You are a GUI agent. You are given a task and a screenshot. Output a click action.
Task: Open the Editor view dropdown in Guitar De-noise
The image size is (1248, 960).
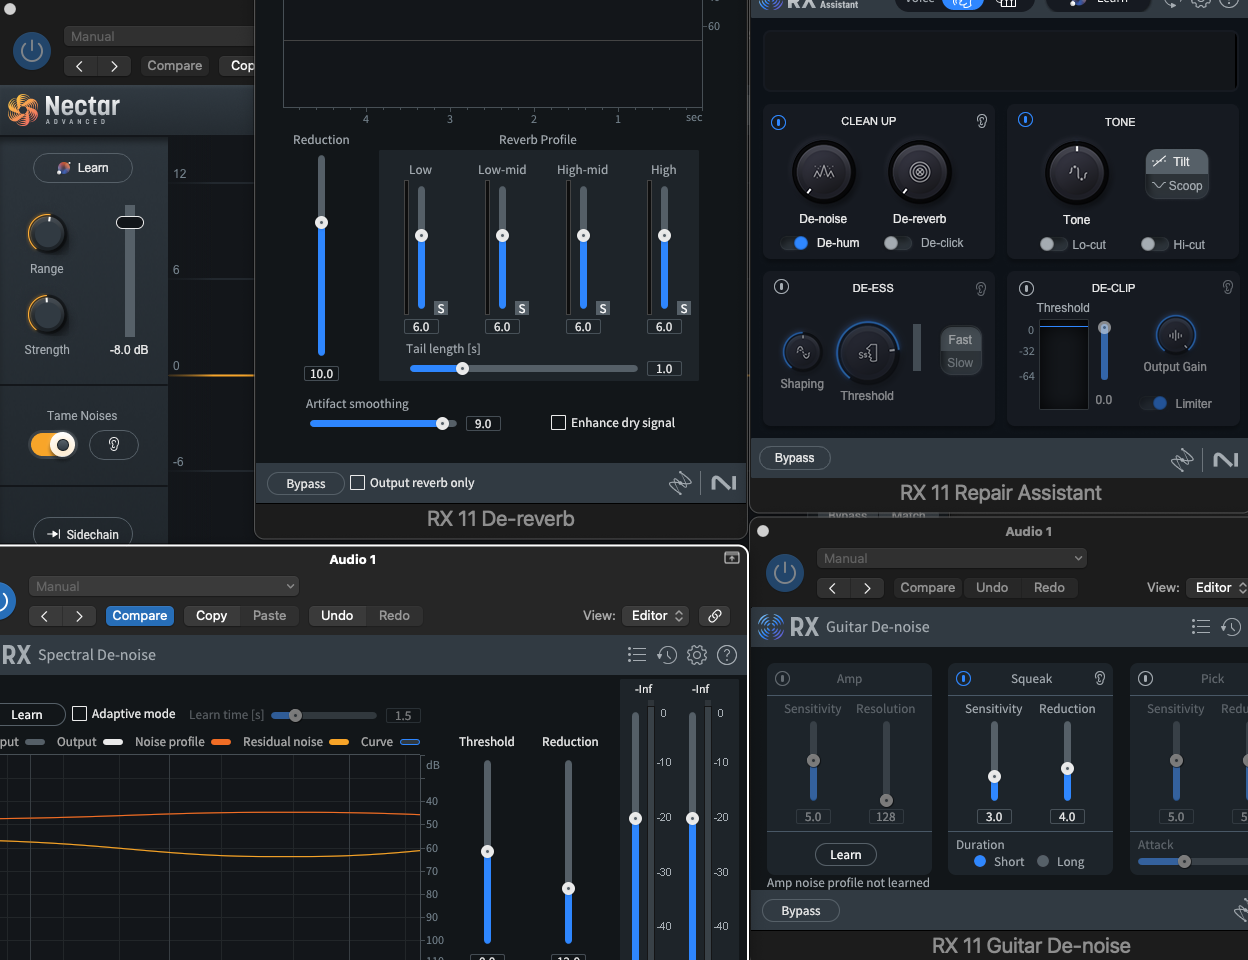[1218, 588]
